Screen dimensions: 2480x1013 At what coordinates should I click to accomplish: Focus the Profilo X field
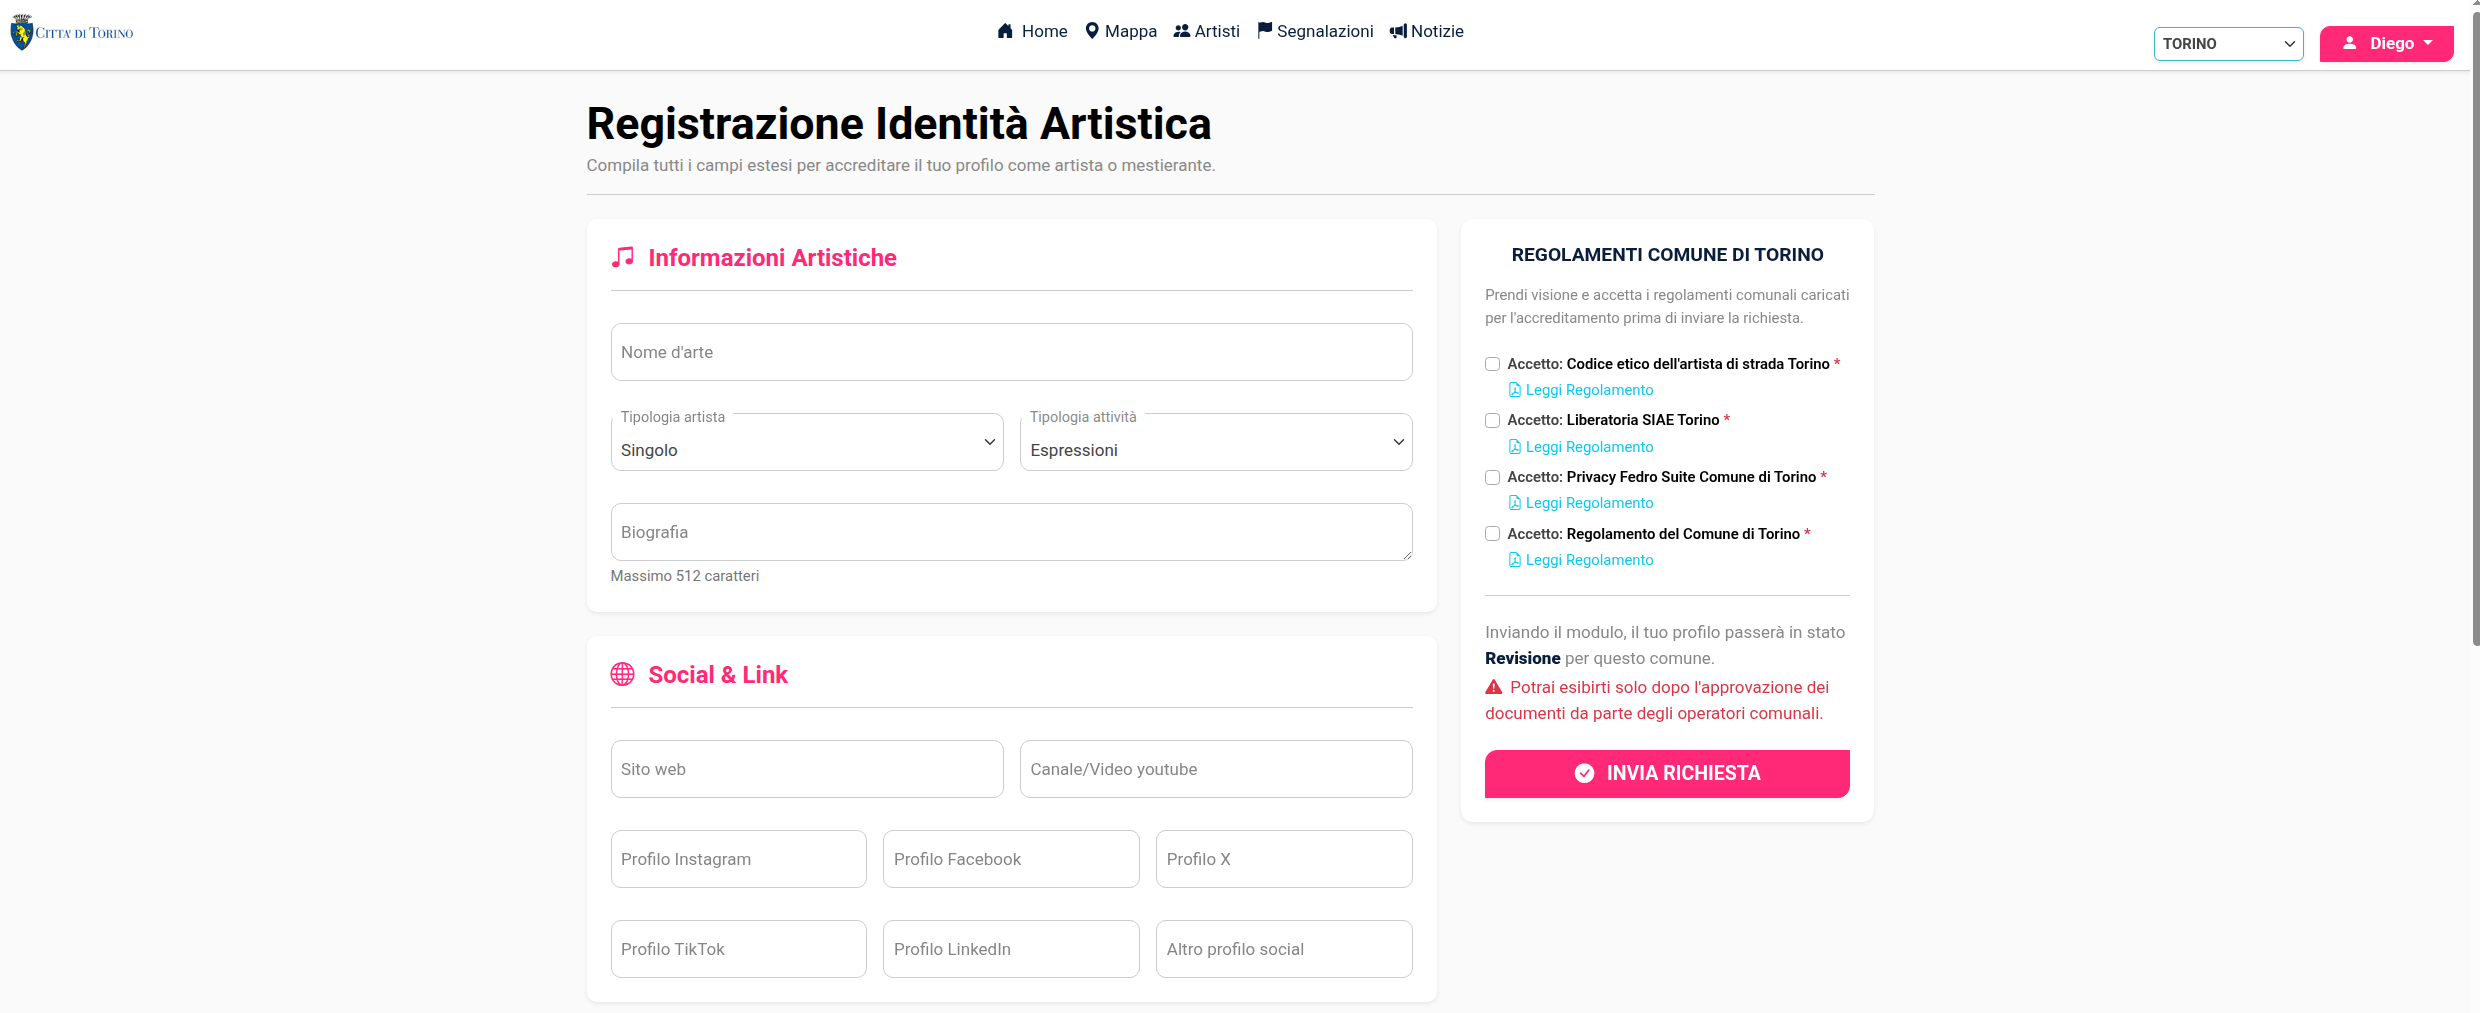coord(1284,859)
